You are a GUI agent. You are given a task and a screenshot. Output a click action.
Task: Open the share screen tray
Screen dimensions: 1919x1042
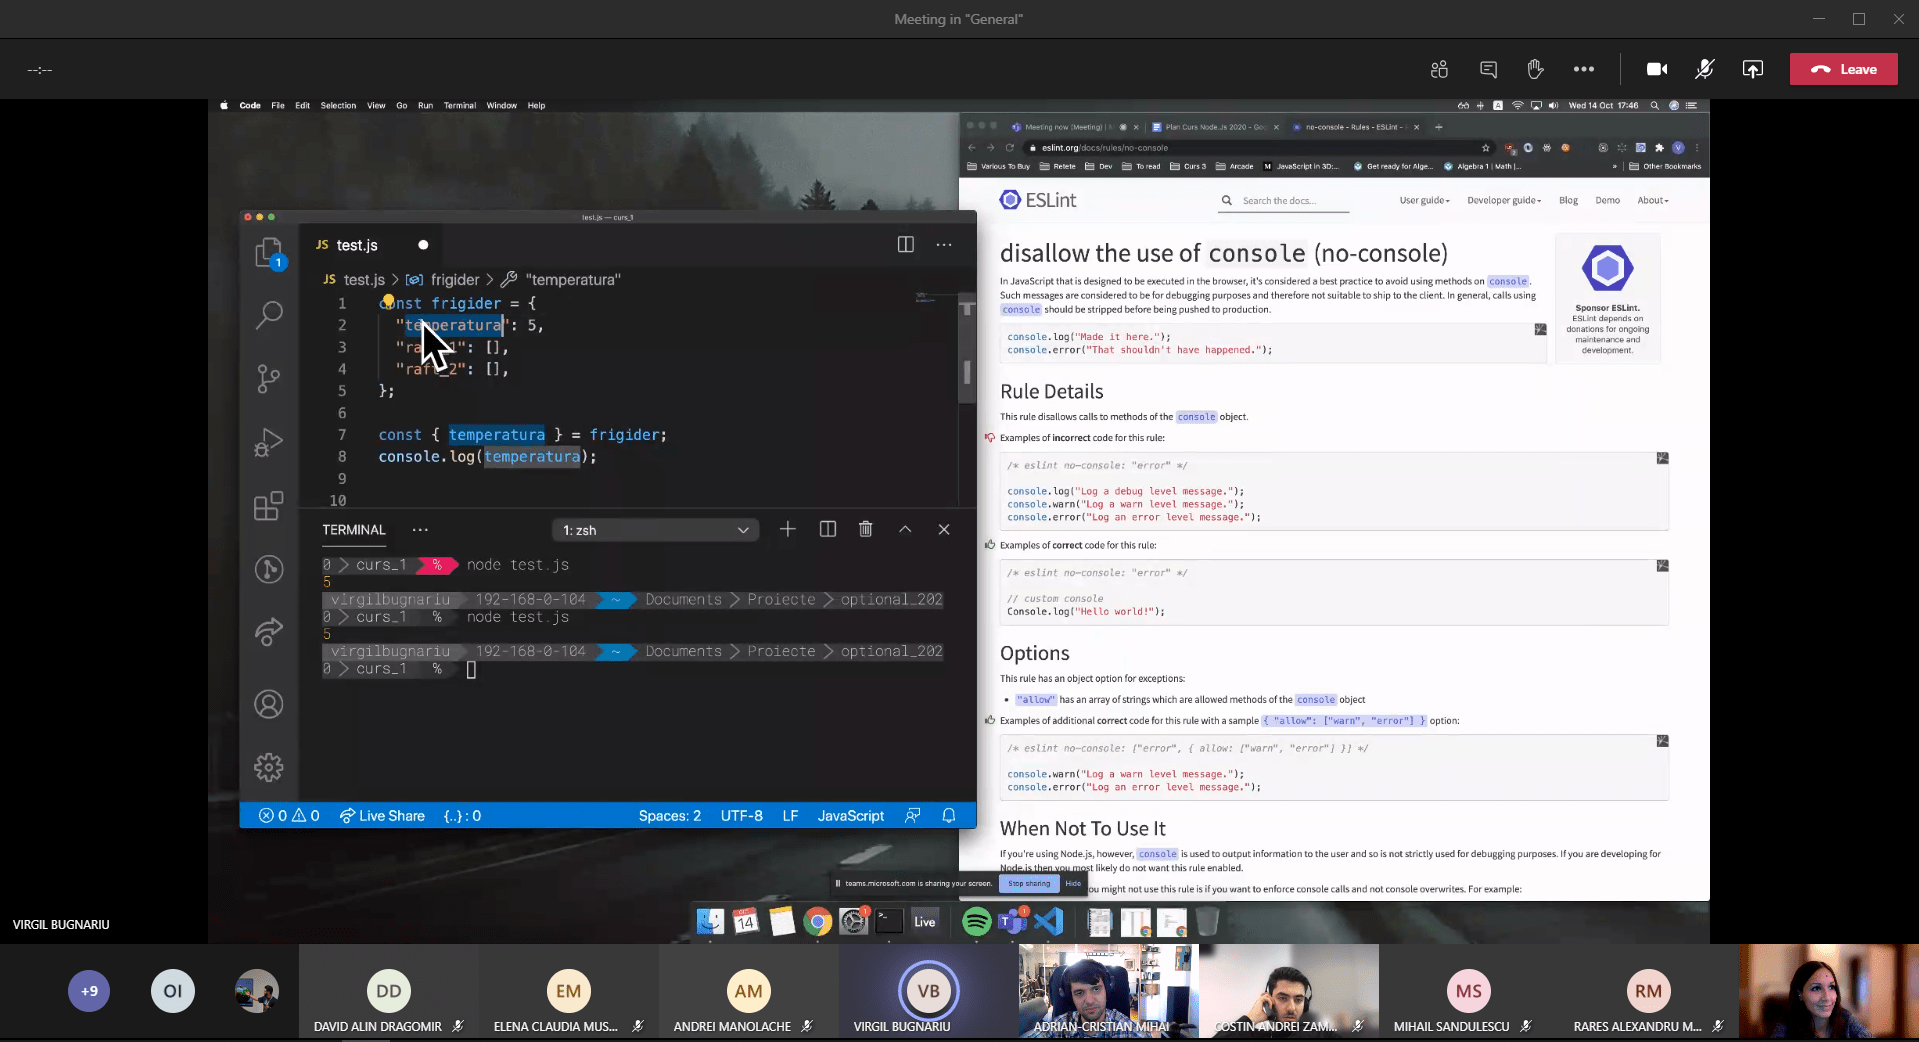click(1752, 69)
